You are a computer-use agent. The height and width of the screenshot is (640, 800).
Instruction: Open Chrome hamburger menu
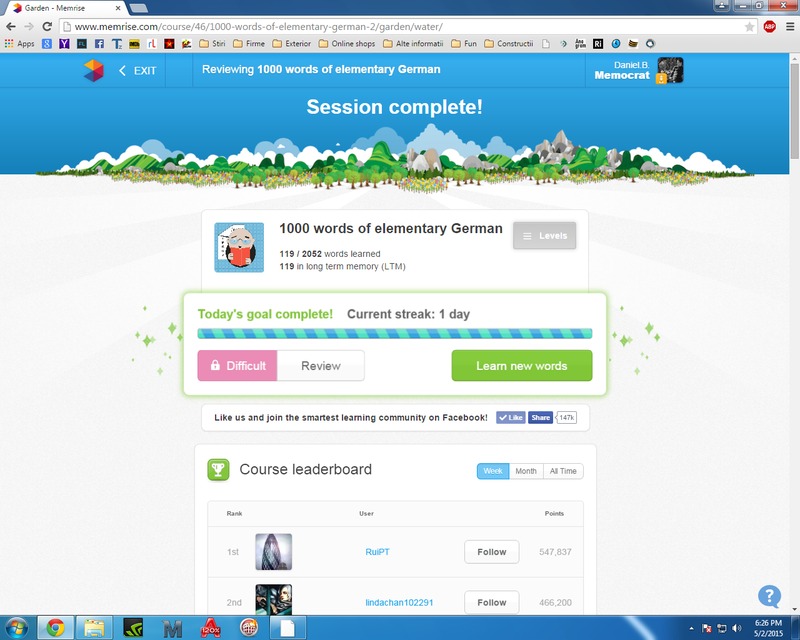789,27
